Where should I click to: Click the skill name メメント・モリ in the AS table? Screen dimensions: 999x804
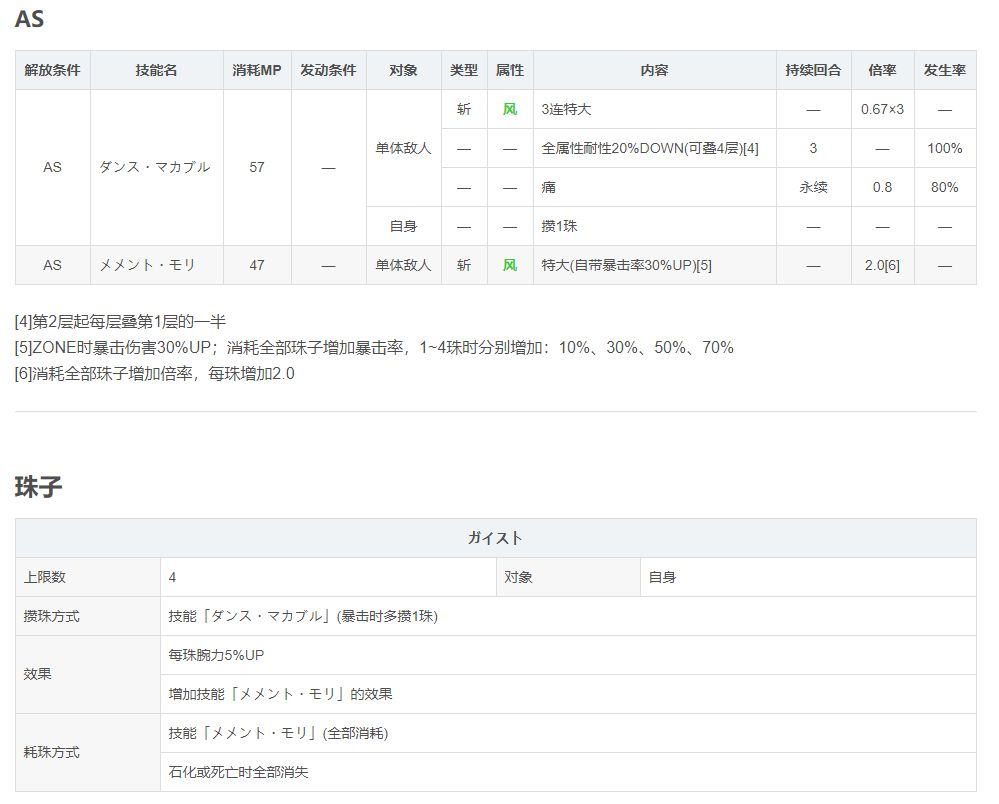tap(148, 265)
